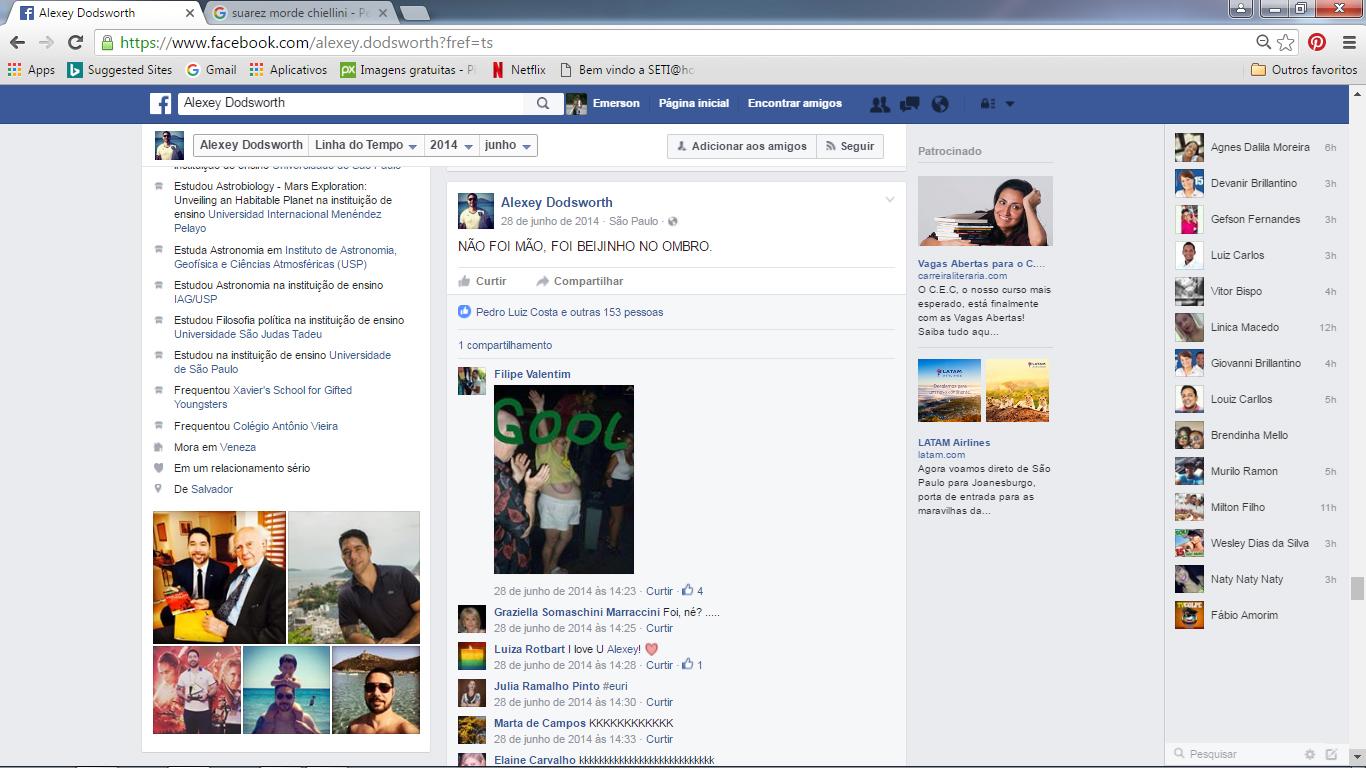
Task: Open a new browser tab
Action: tap(414, 13)
